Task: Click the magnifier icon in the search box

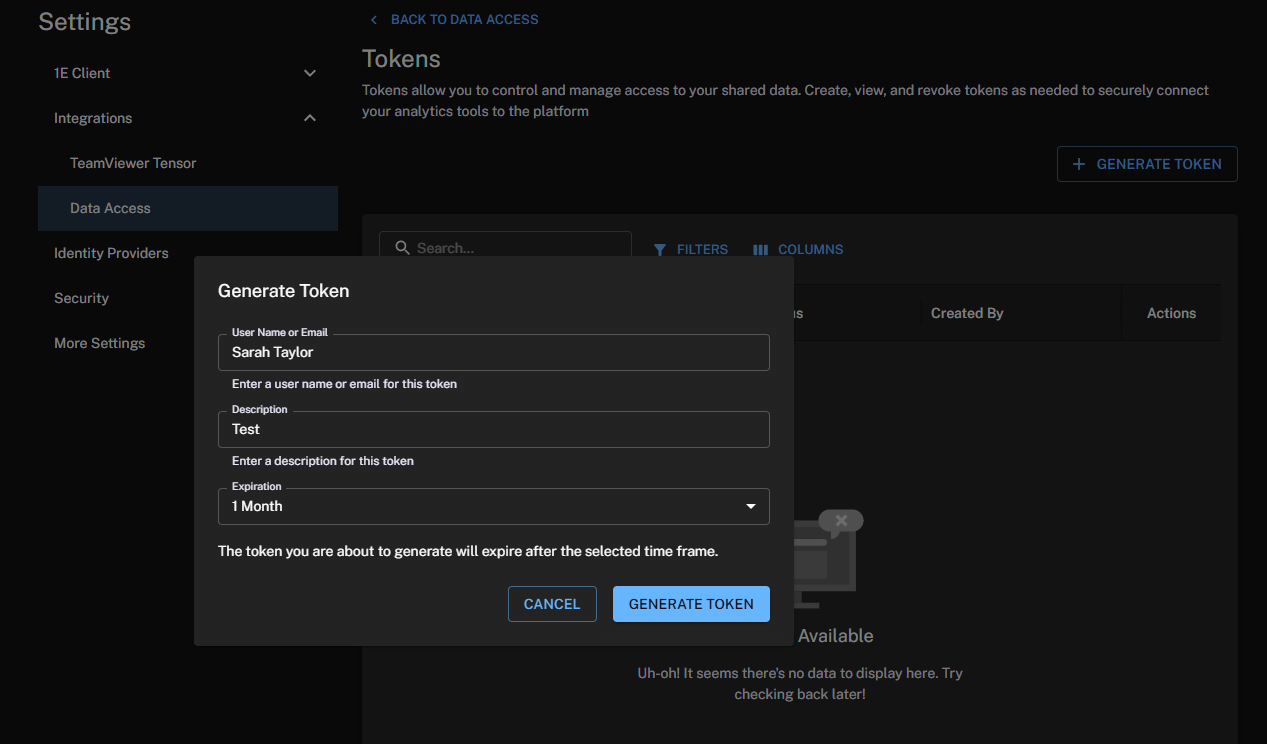Action: (x=402, y=248)
